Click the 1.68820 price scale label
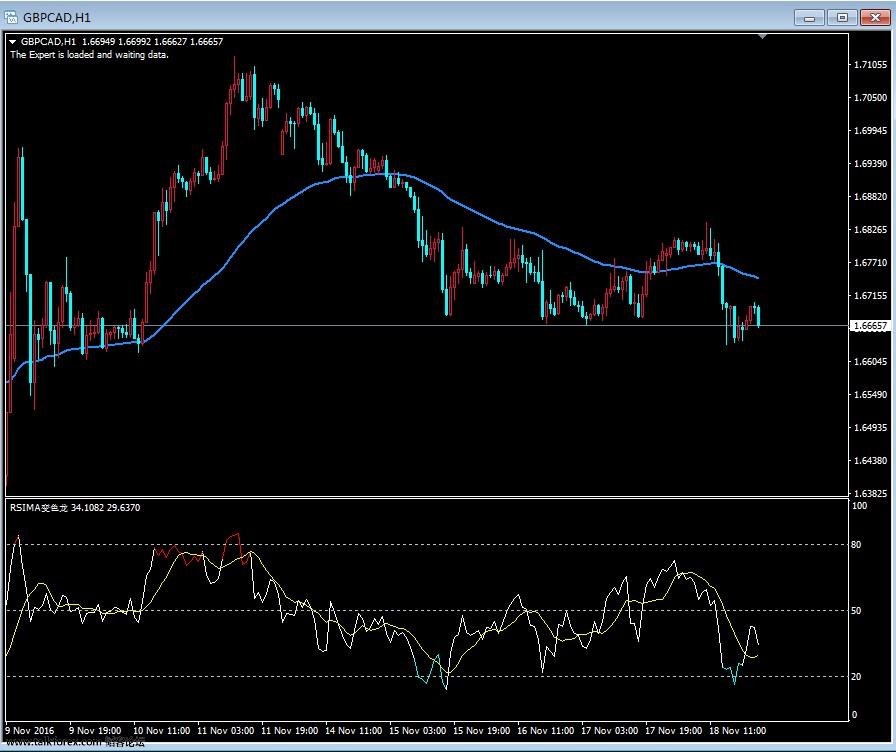 pyautogui.click(x=870, y=197)
